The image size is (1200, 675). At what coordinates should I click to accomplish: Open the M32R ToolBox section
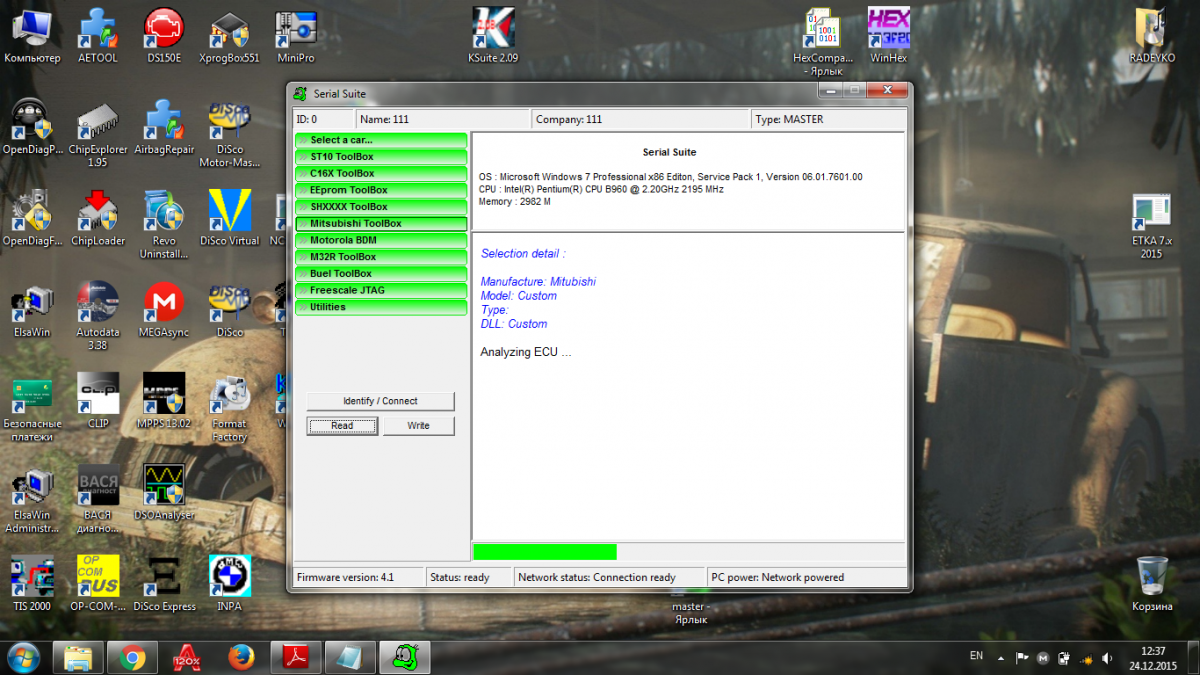tap(381, 257)
